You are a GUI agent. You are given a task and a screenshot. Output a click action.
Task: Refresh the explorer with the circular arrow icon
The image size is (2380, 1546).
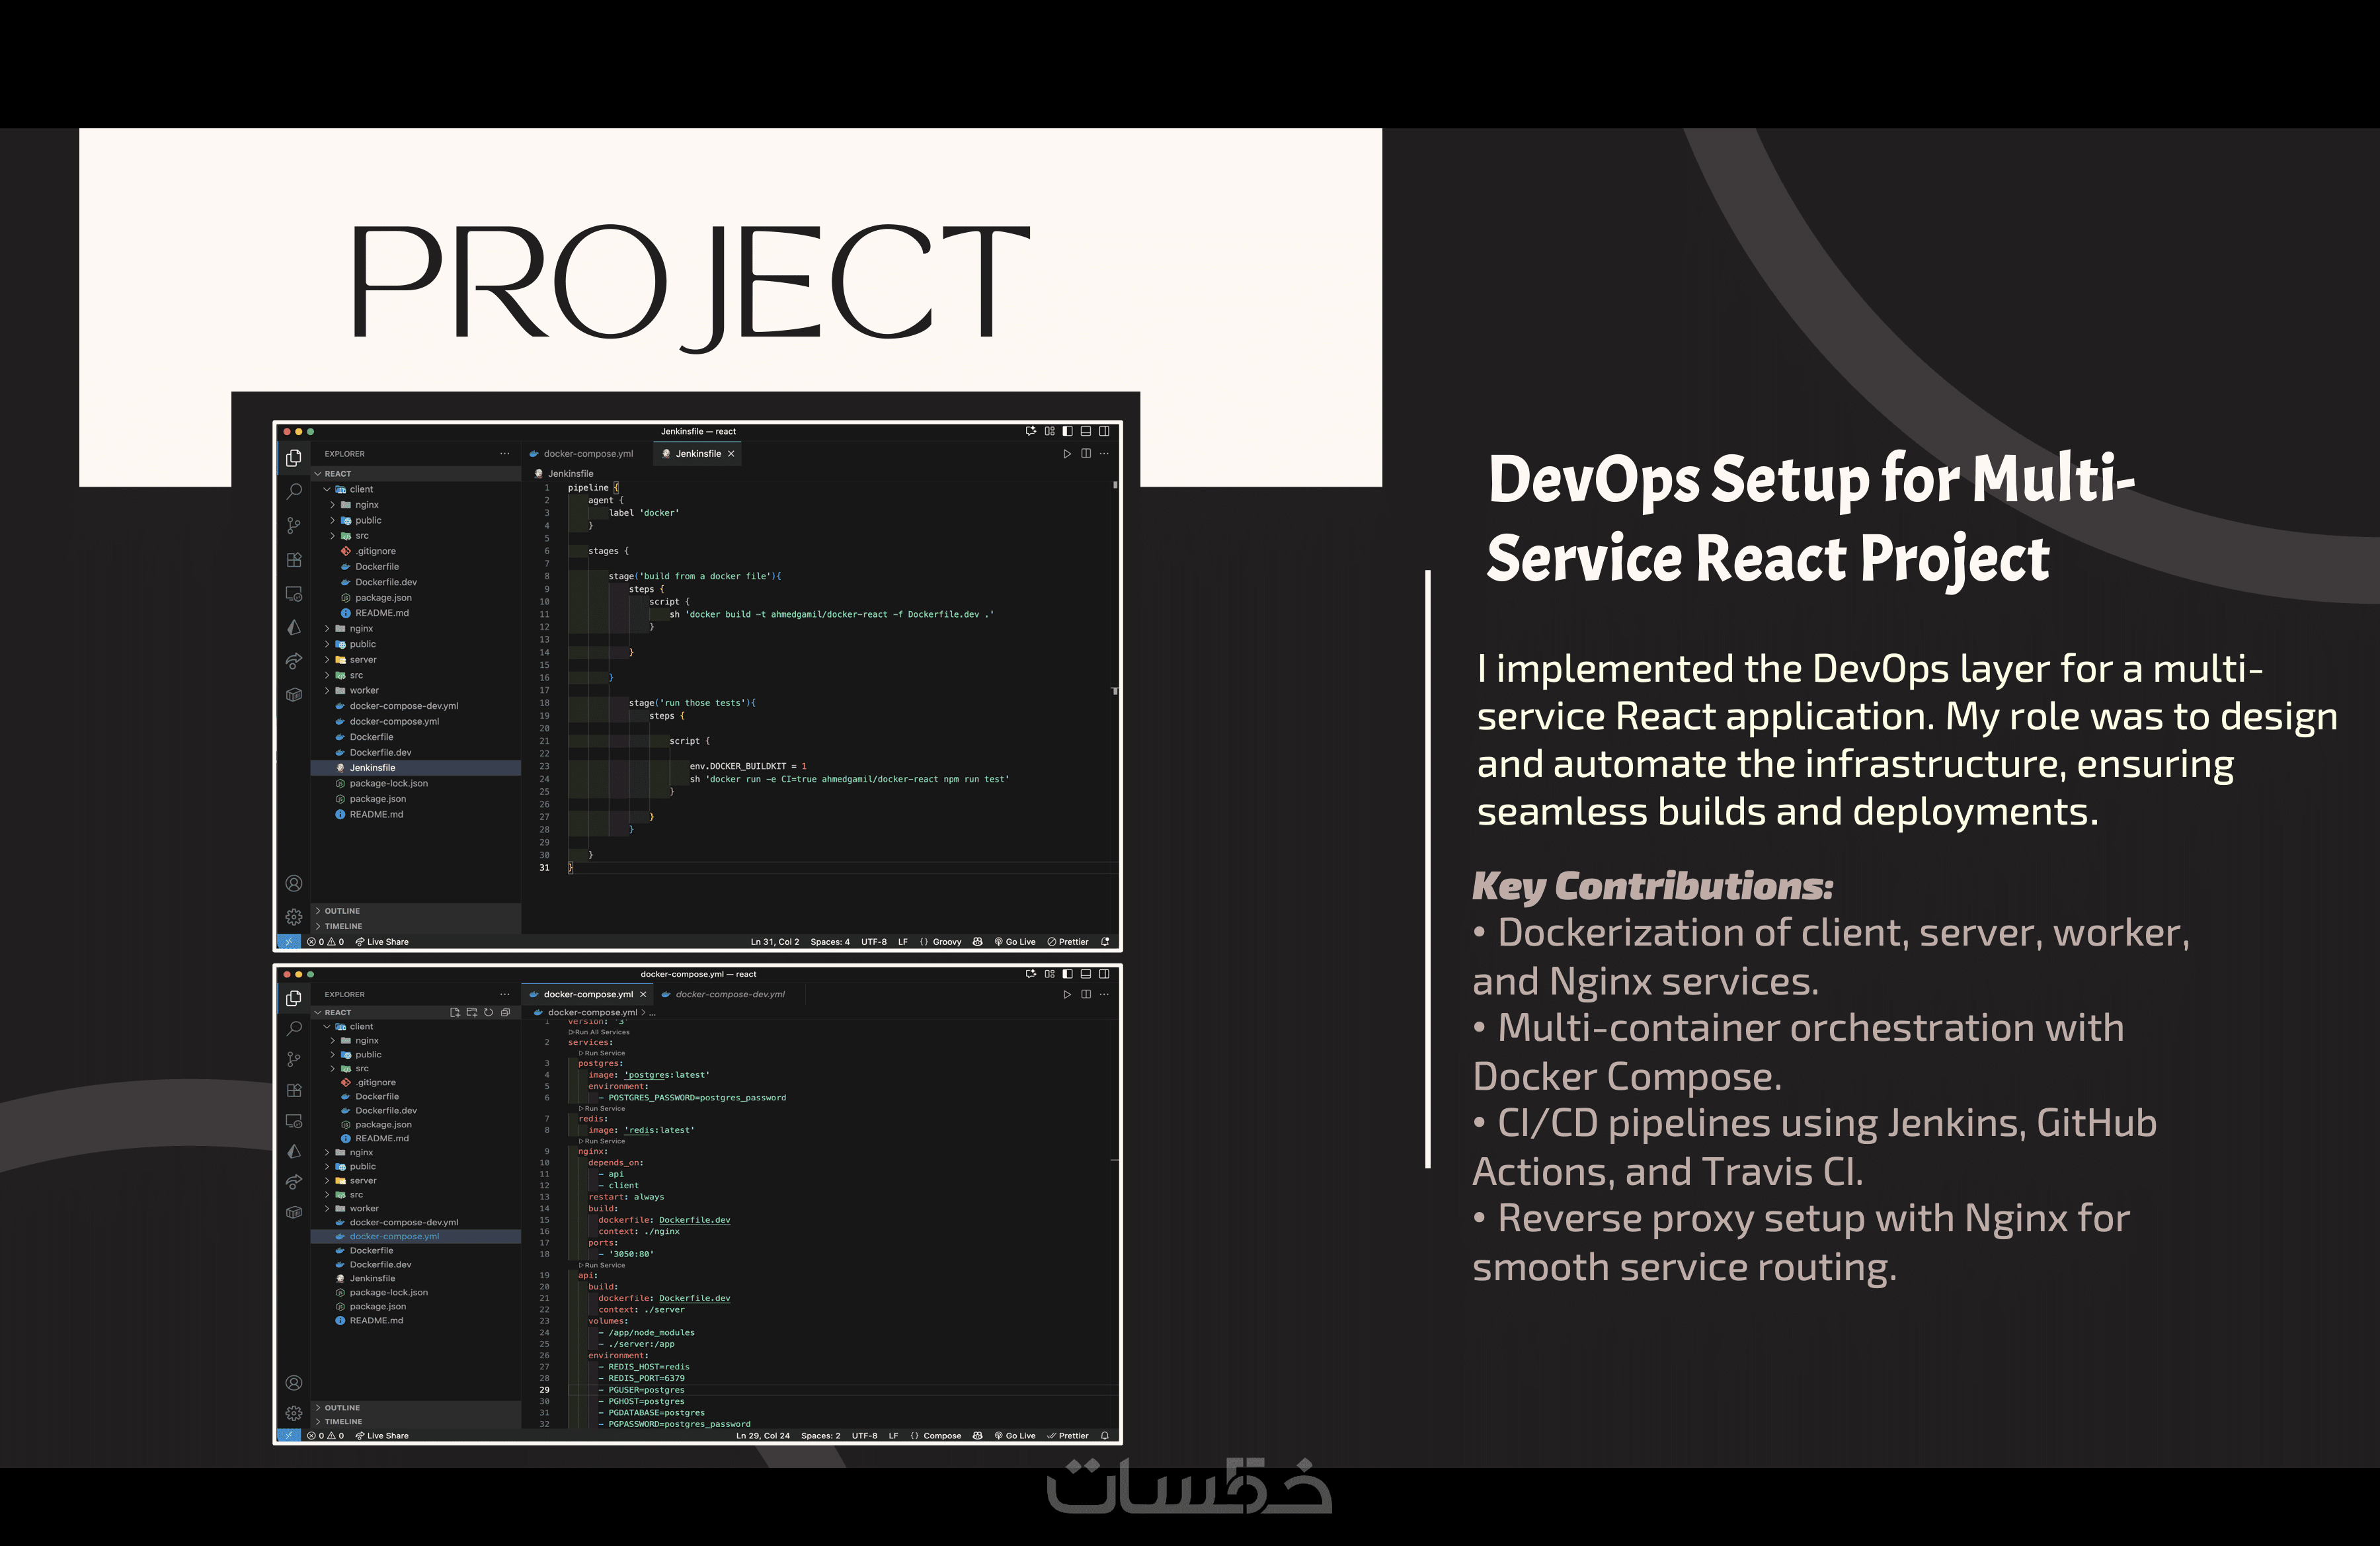[x=488, y=1012]
